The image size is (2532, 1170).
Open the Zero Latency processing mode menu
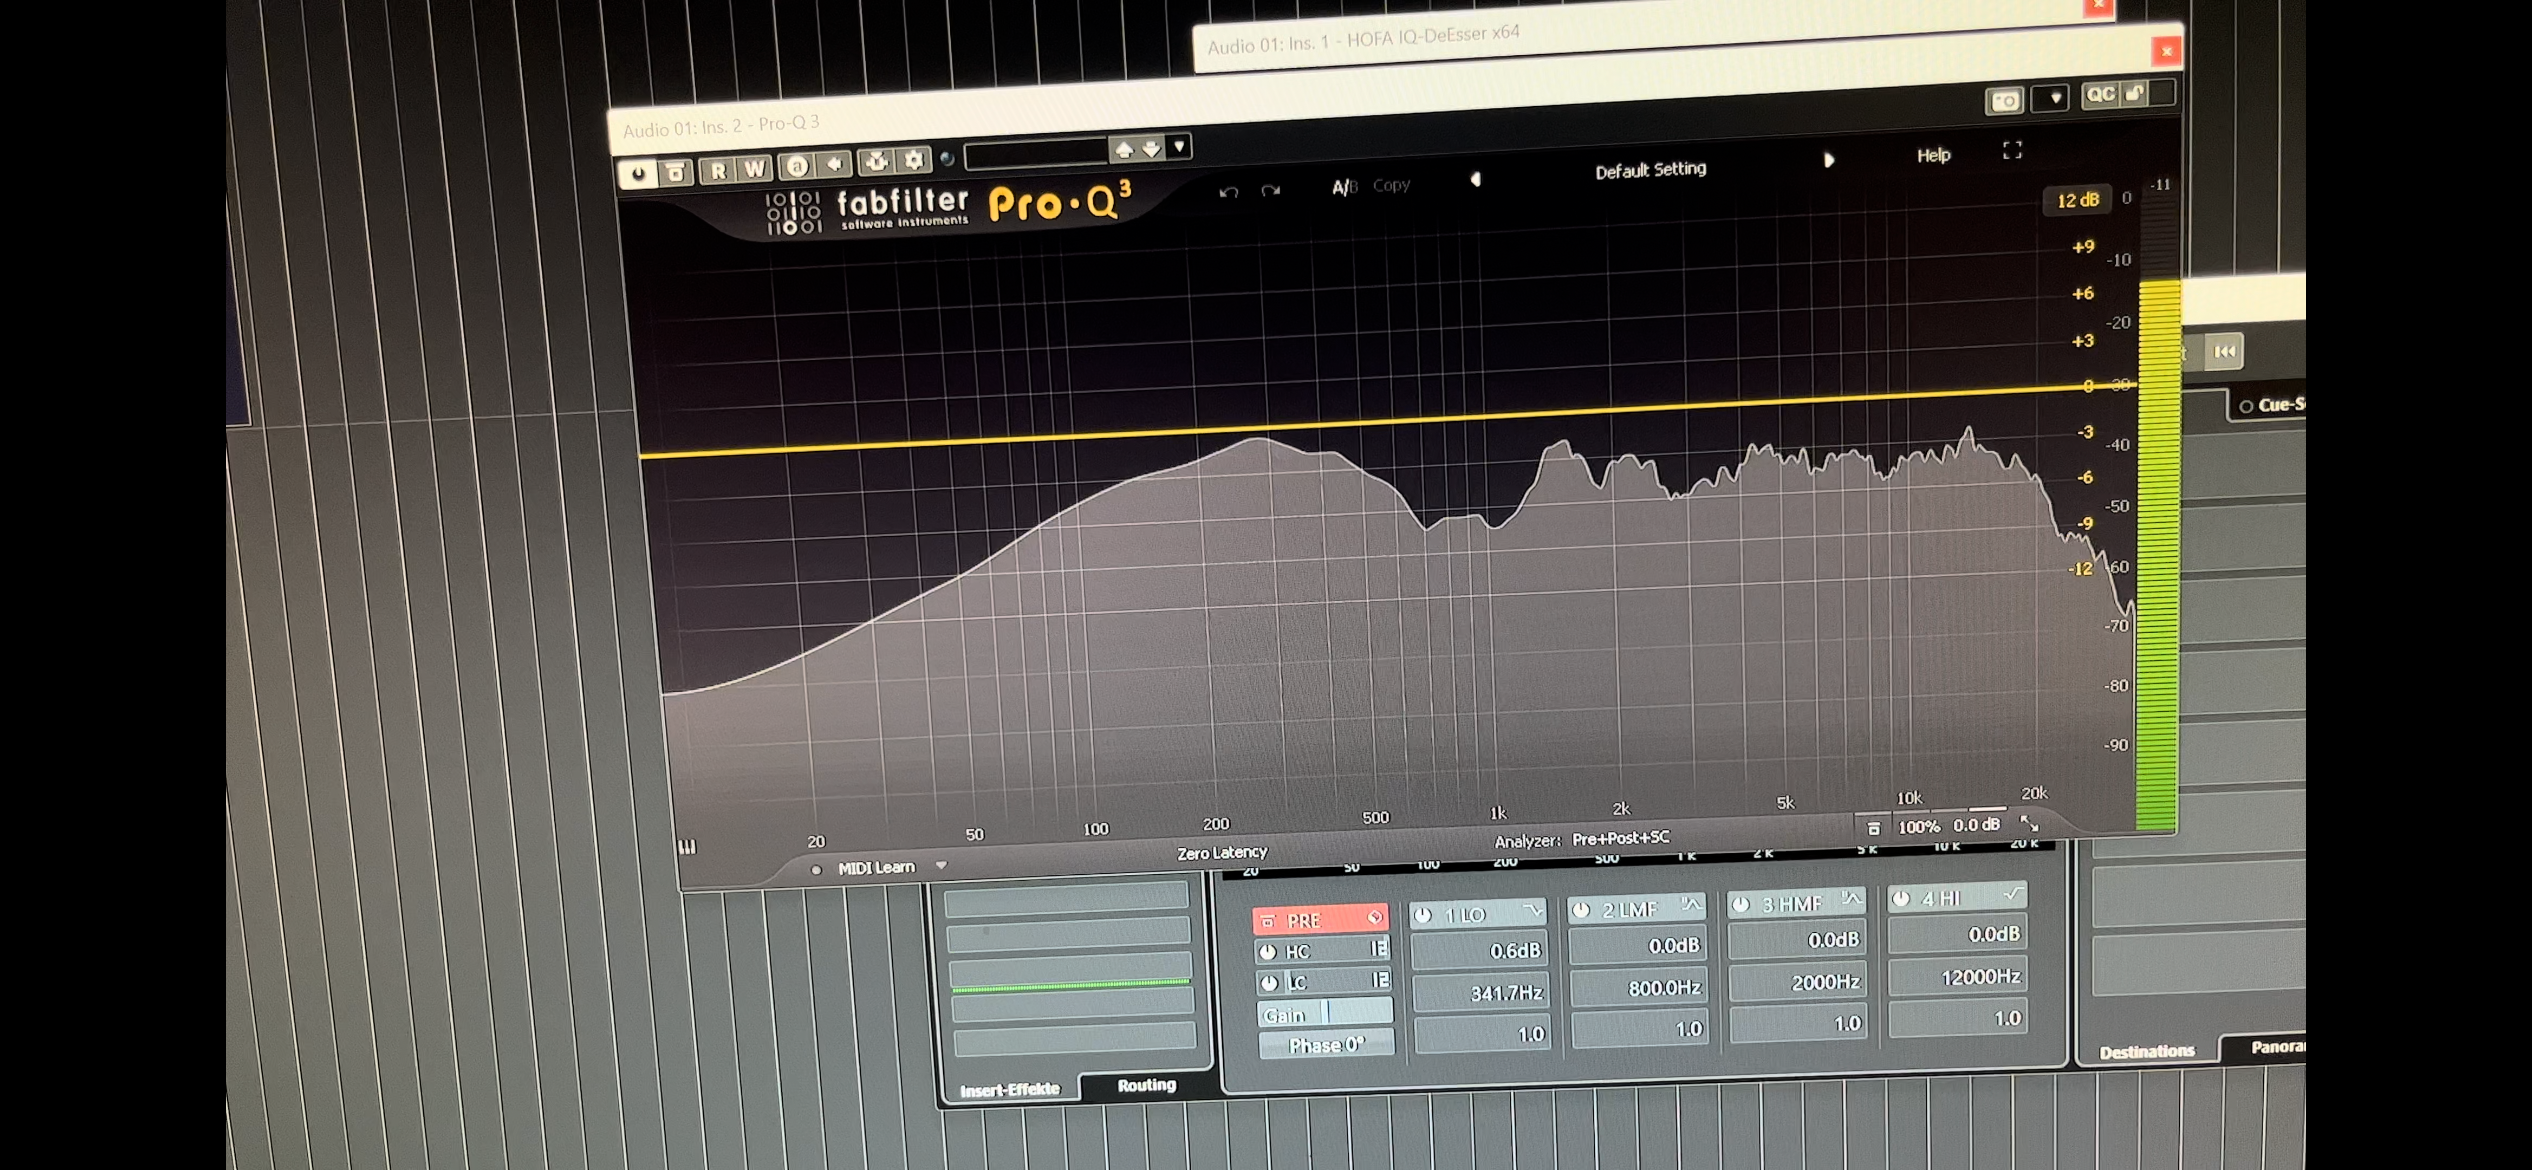[1222, 853]
